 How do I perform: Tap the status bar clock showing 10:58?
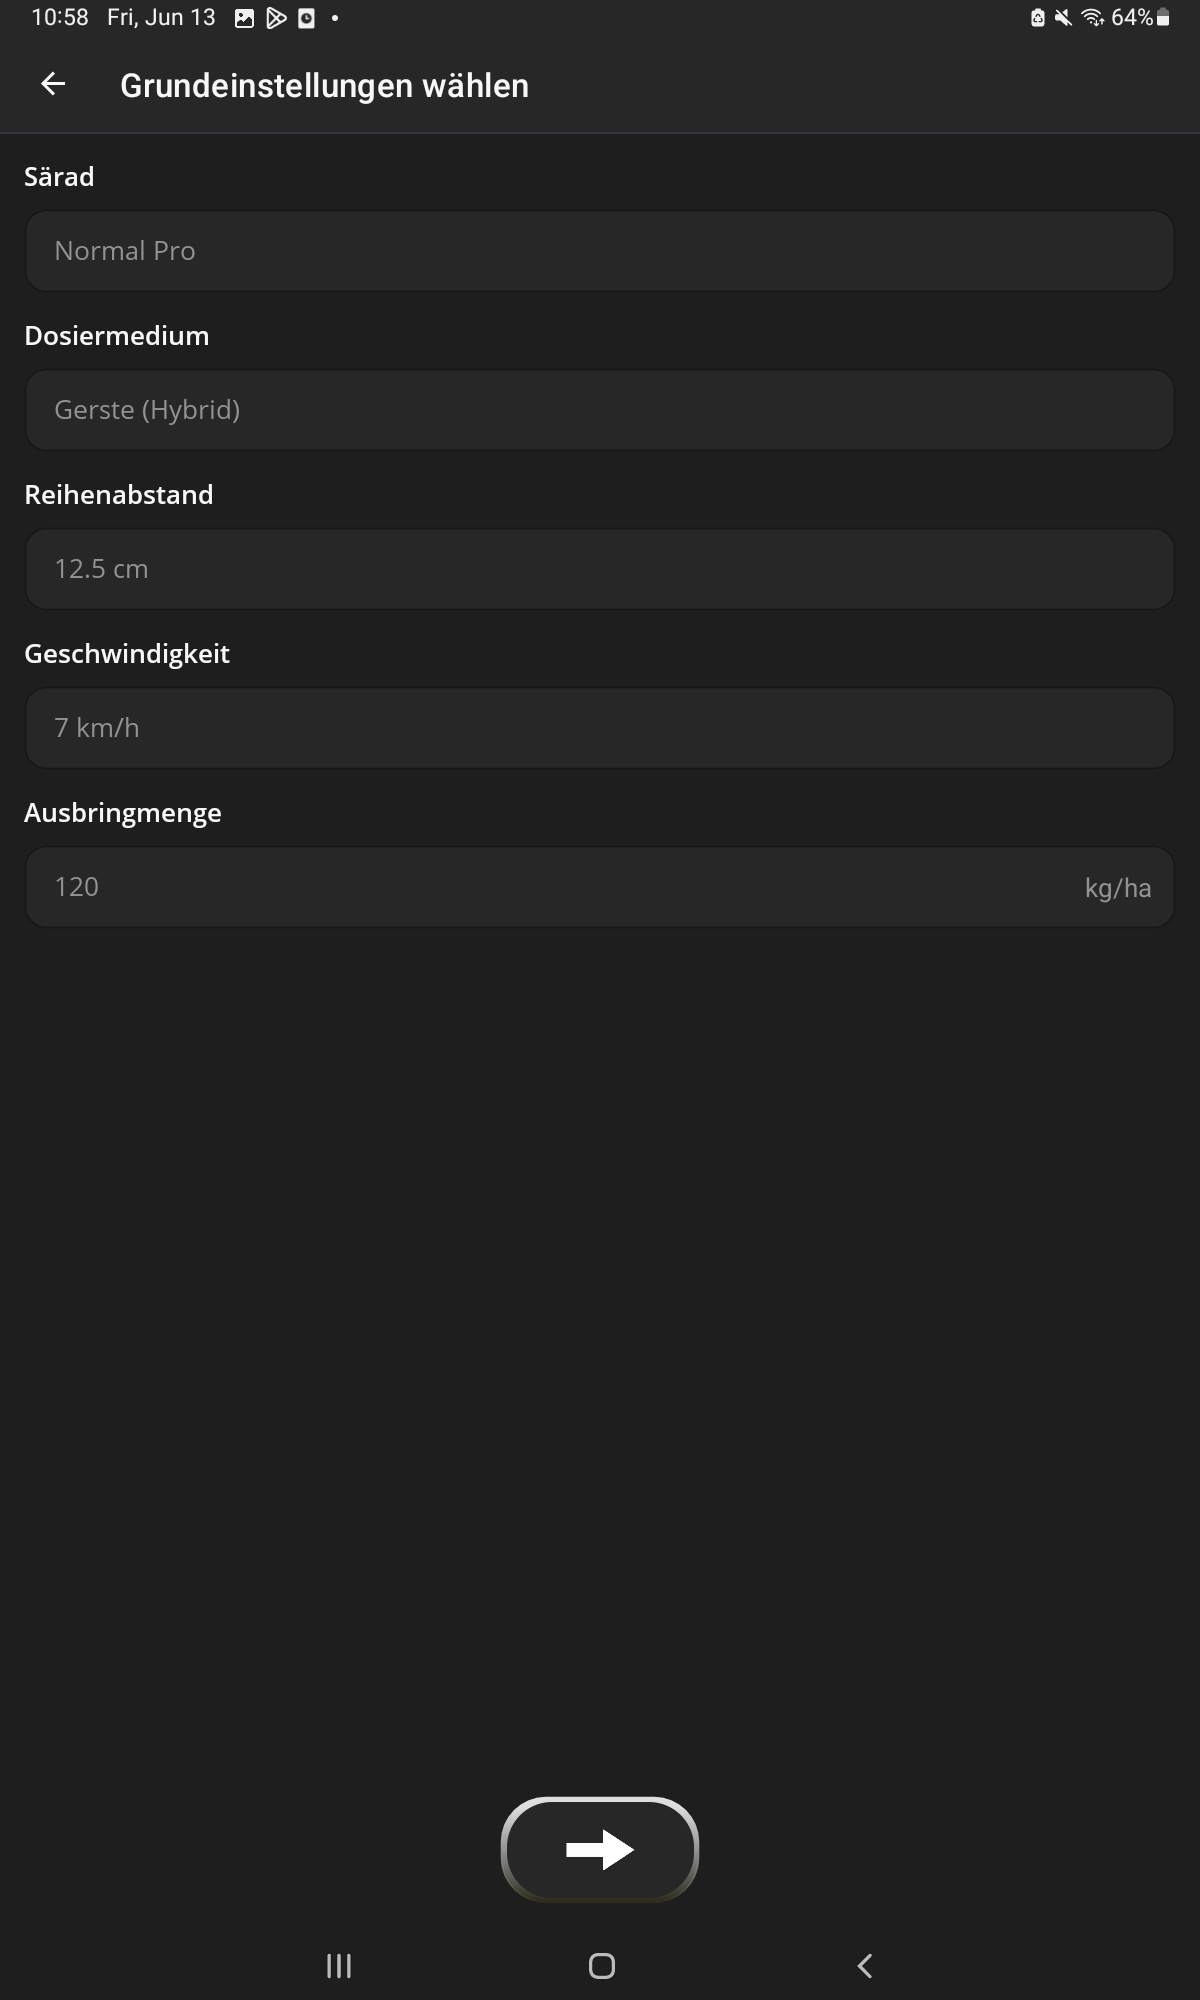[60, 18]
